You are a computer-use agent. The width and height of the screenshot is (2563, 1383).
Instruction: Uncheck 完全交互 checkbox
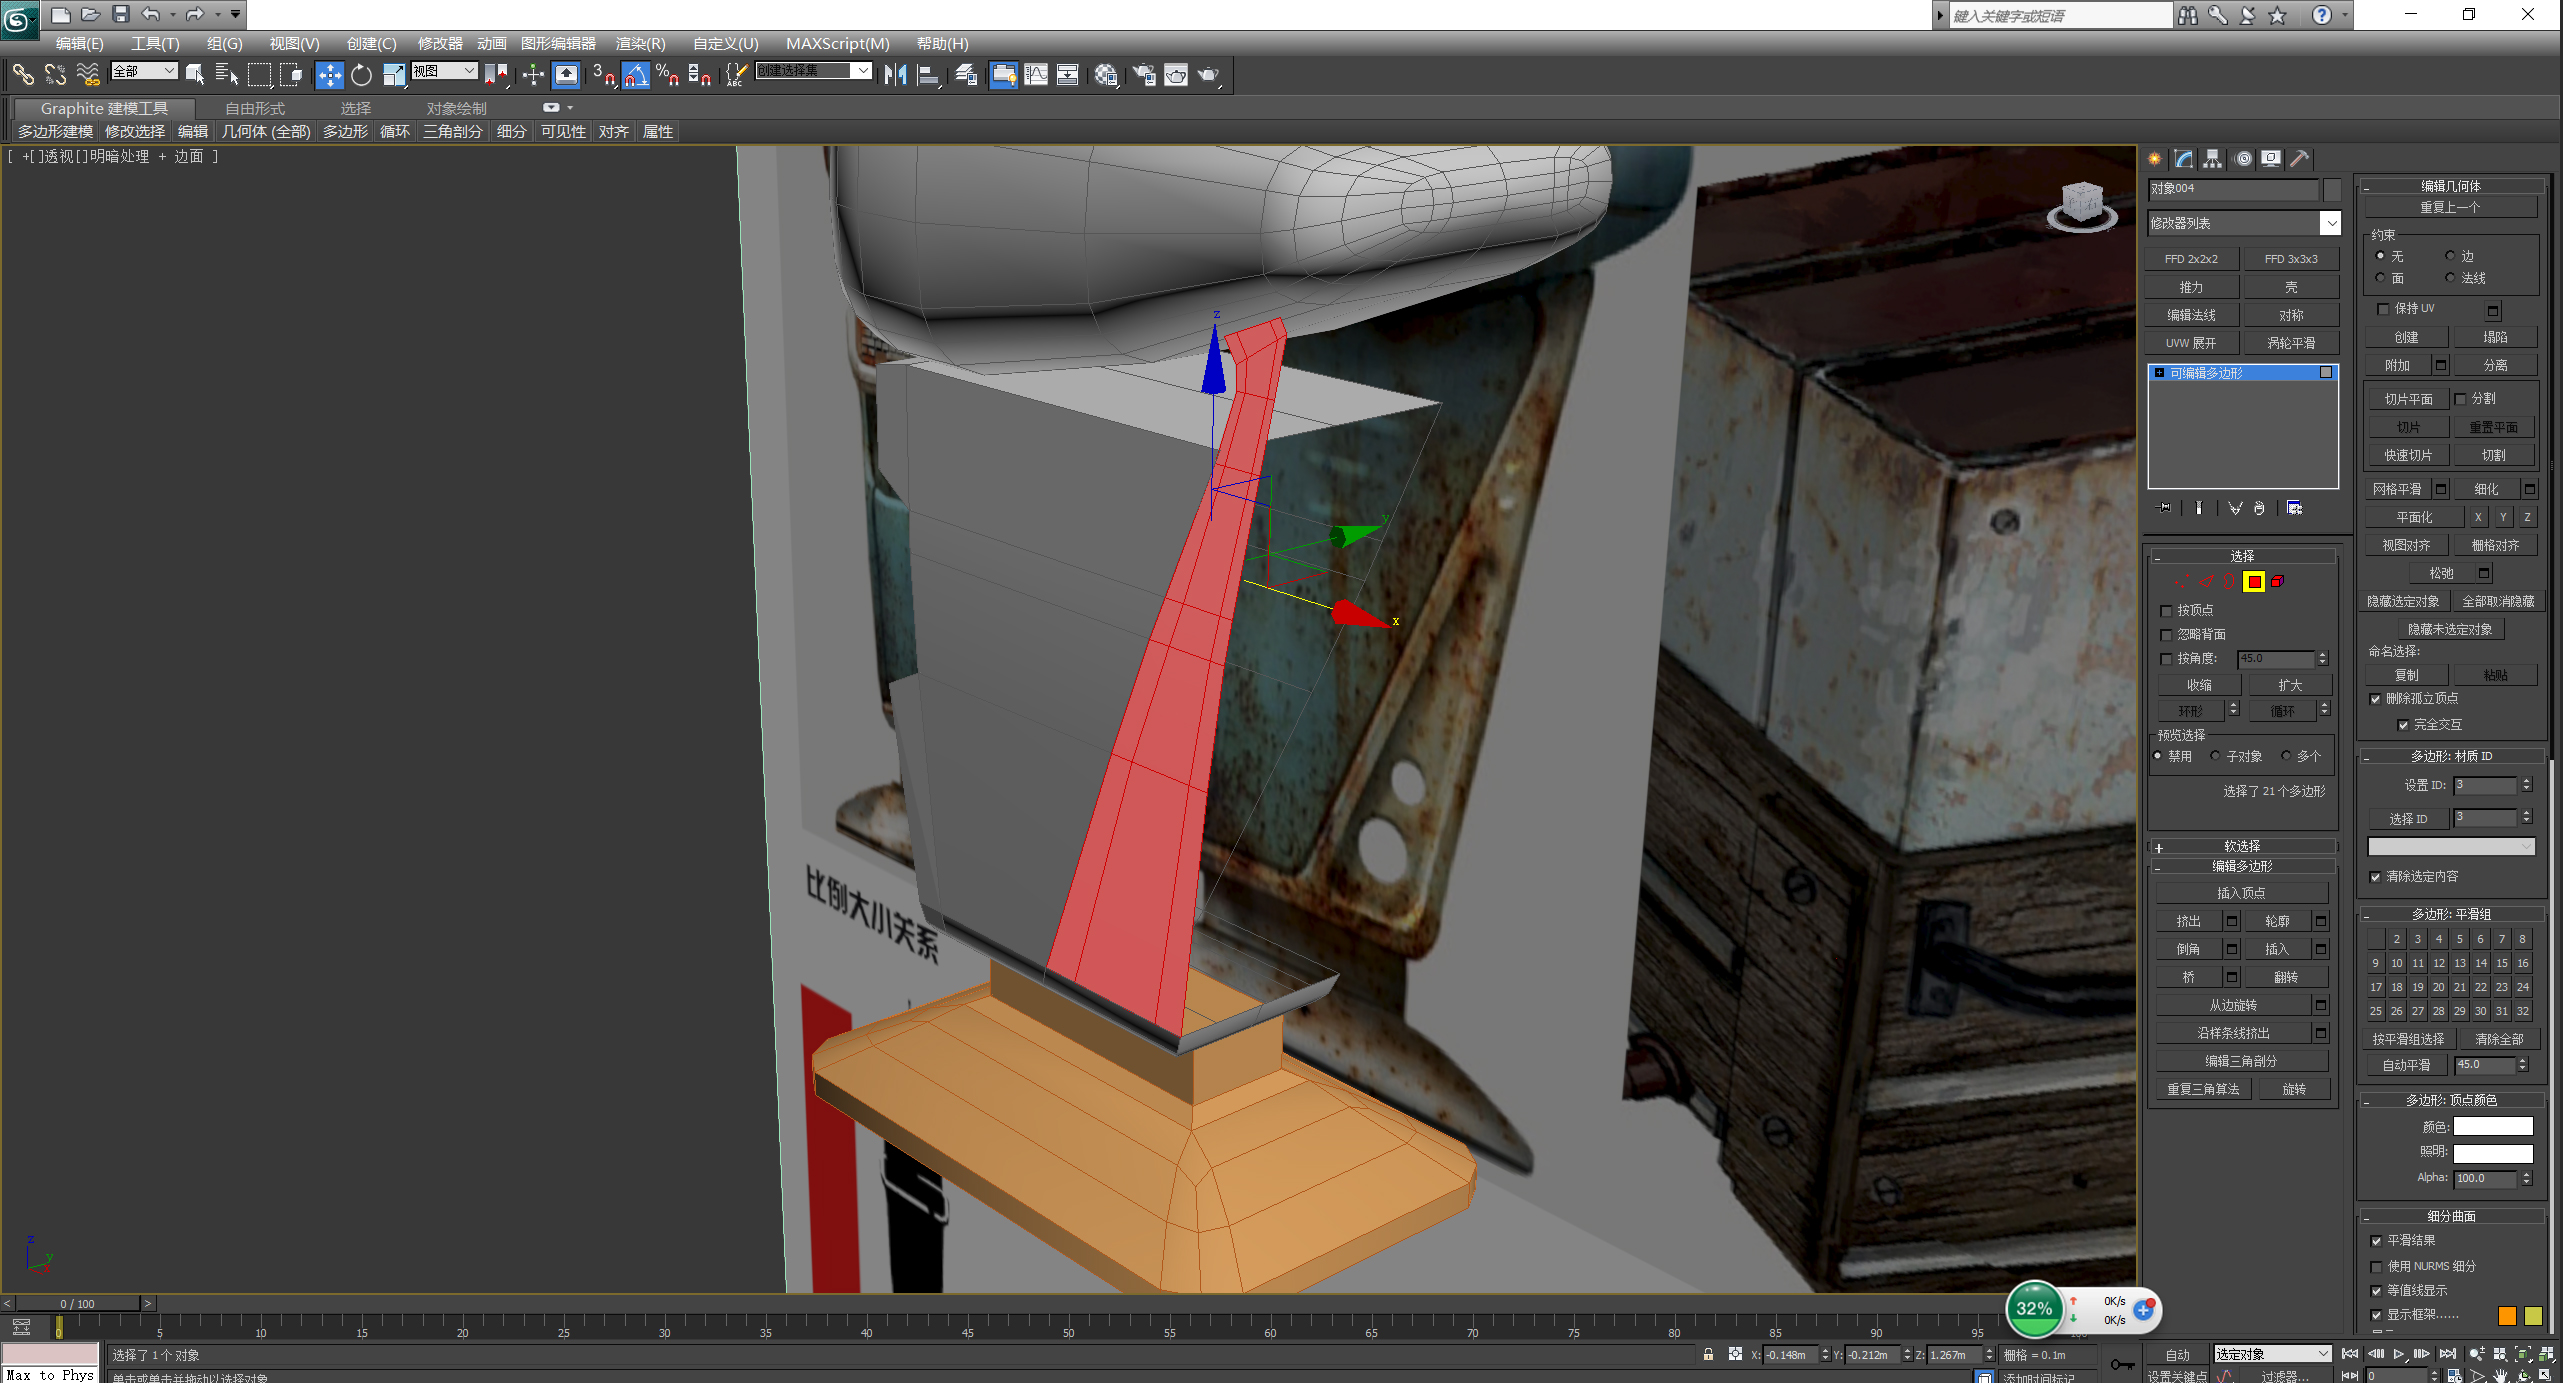[x=2403, y=725]
